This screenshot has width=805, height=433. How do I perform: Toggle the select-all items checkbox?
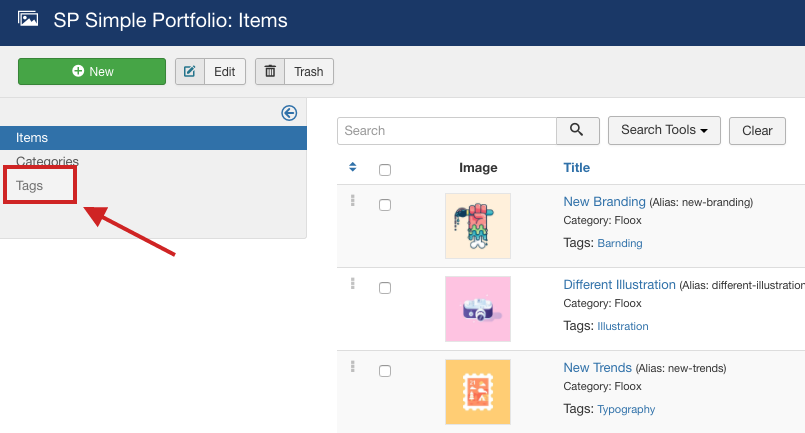pyautogui.click(x=385, y=169)
